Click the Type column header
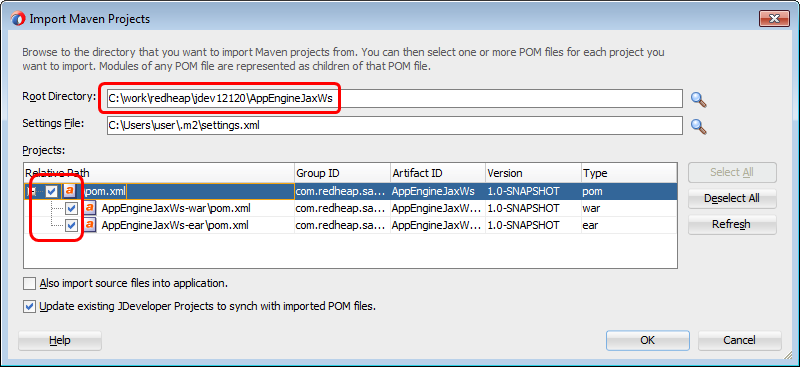The height and width of the screenshot is (367, 800). tap(629, 173)
